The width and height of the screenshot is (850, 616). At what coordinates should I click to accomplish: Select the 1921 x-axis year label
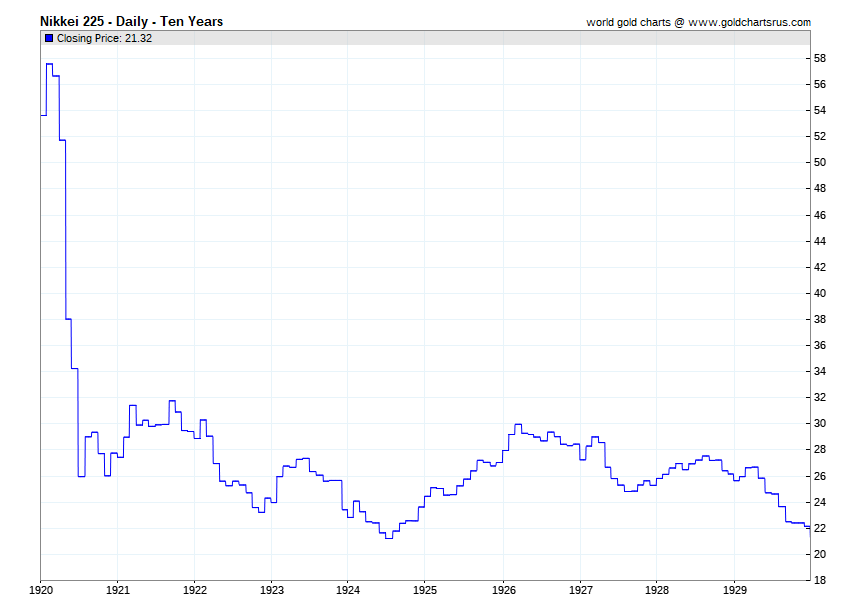pos(118,590)
